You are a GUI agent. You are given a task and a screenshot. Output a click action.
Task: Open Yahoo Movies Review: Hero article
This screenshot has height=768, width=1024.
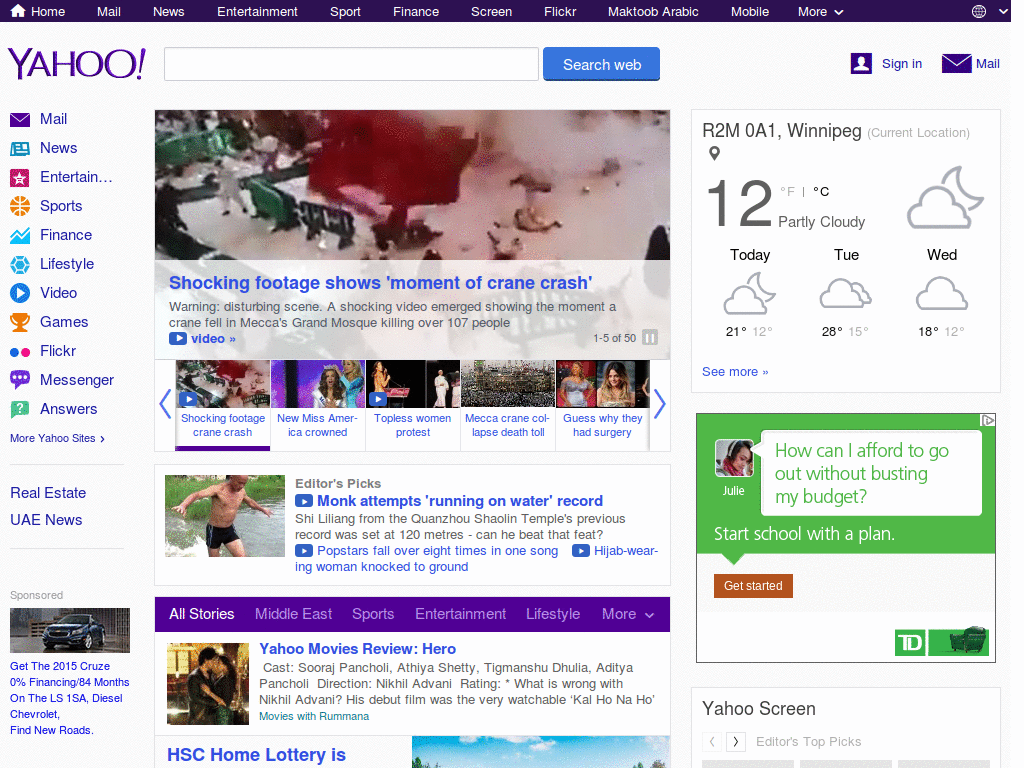click(357, 648)
